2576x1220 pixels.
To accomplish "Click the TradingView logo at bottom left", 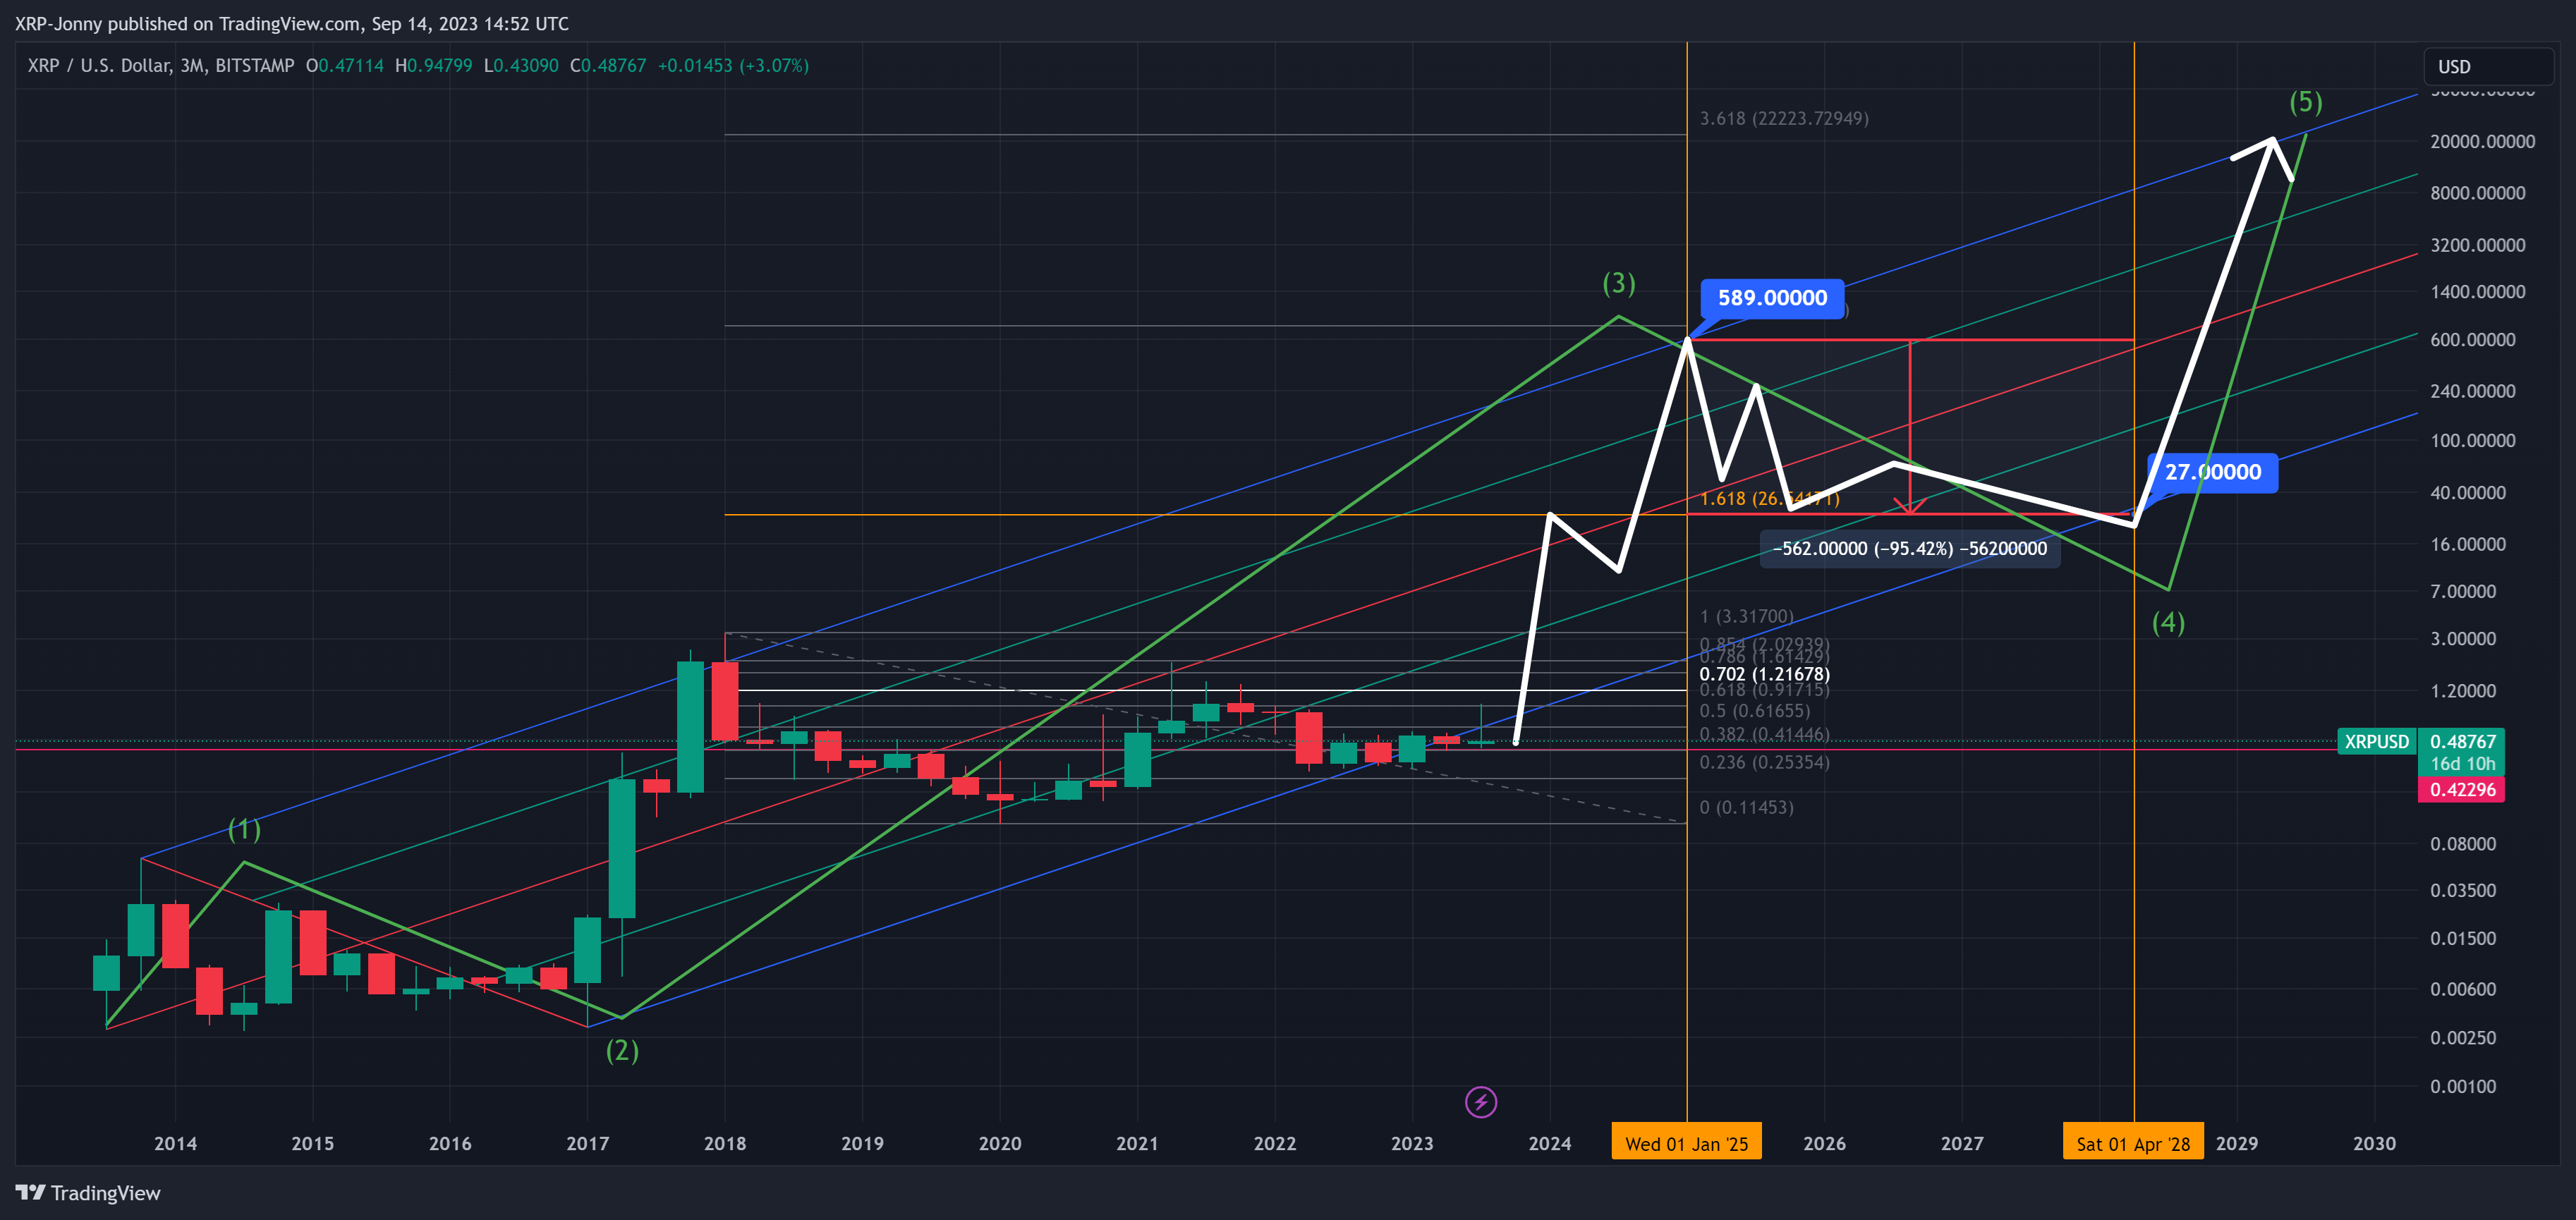I will (88, 1193).
